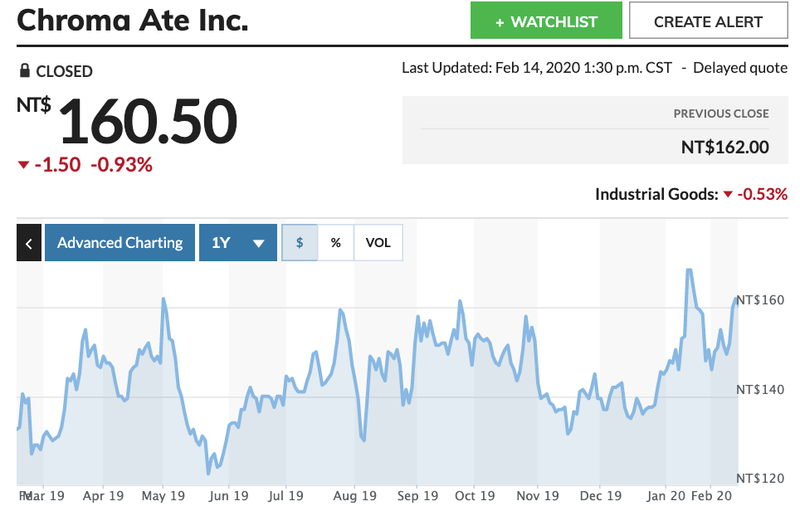Image resolution: width=800 pixels, height=510 pixels.
Task: Select the Chroma Ate Inc. heading
Action: 133,20
